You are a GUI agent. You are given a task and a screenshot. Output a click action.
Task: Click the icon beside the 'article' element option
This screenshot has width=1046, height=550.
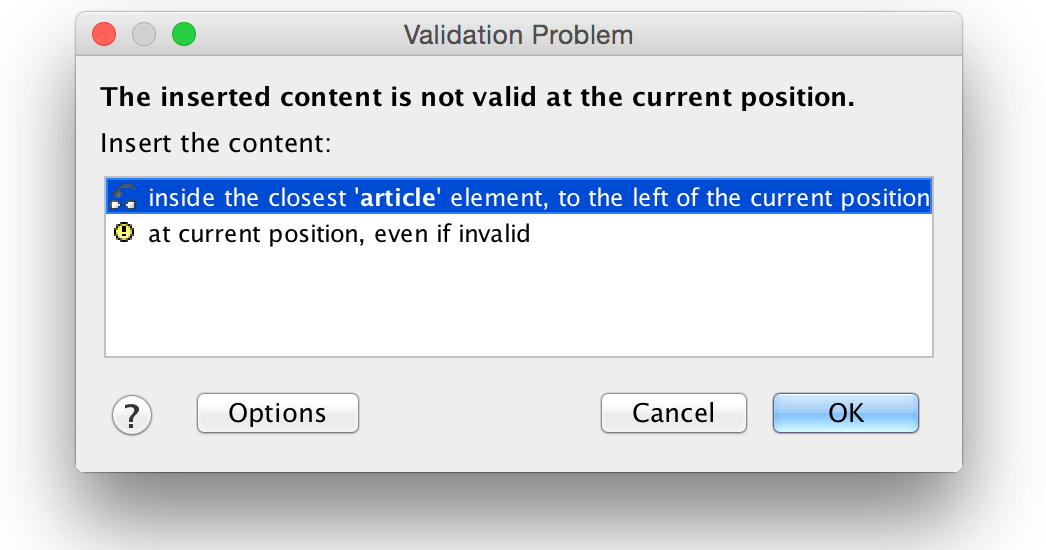(x=125, y=197)
